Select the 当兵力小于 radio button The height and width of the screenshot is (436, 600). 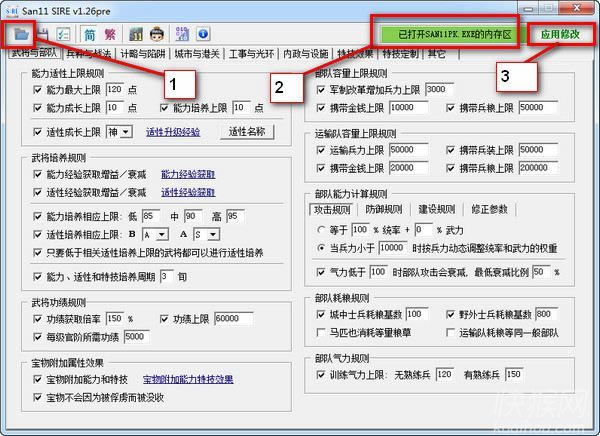click(x=321, y=247)
